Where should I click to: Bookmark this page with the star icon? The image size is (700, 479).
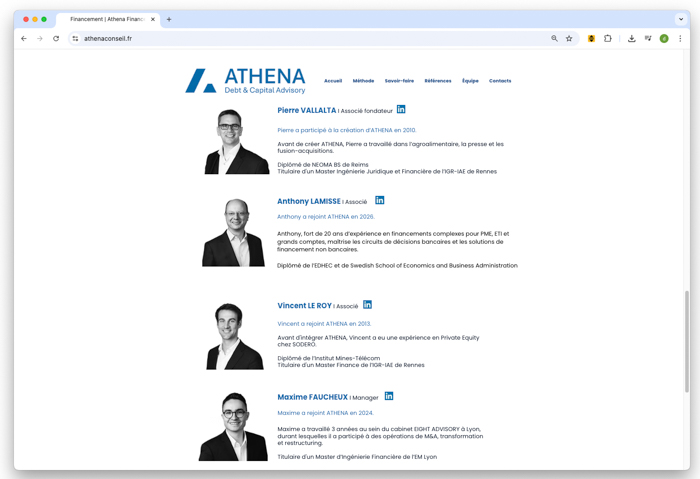pos(569,38)
